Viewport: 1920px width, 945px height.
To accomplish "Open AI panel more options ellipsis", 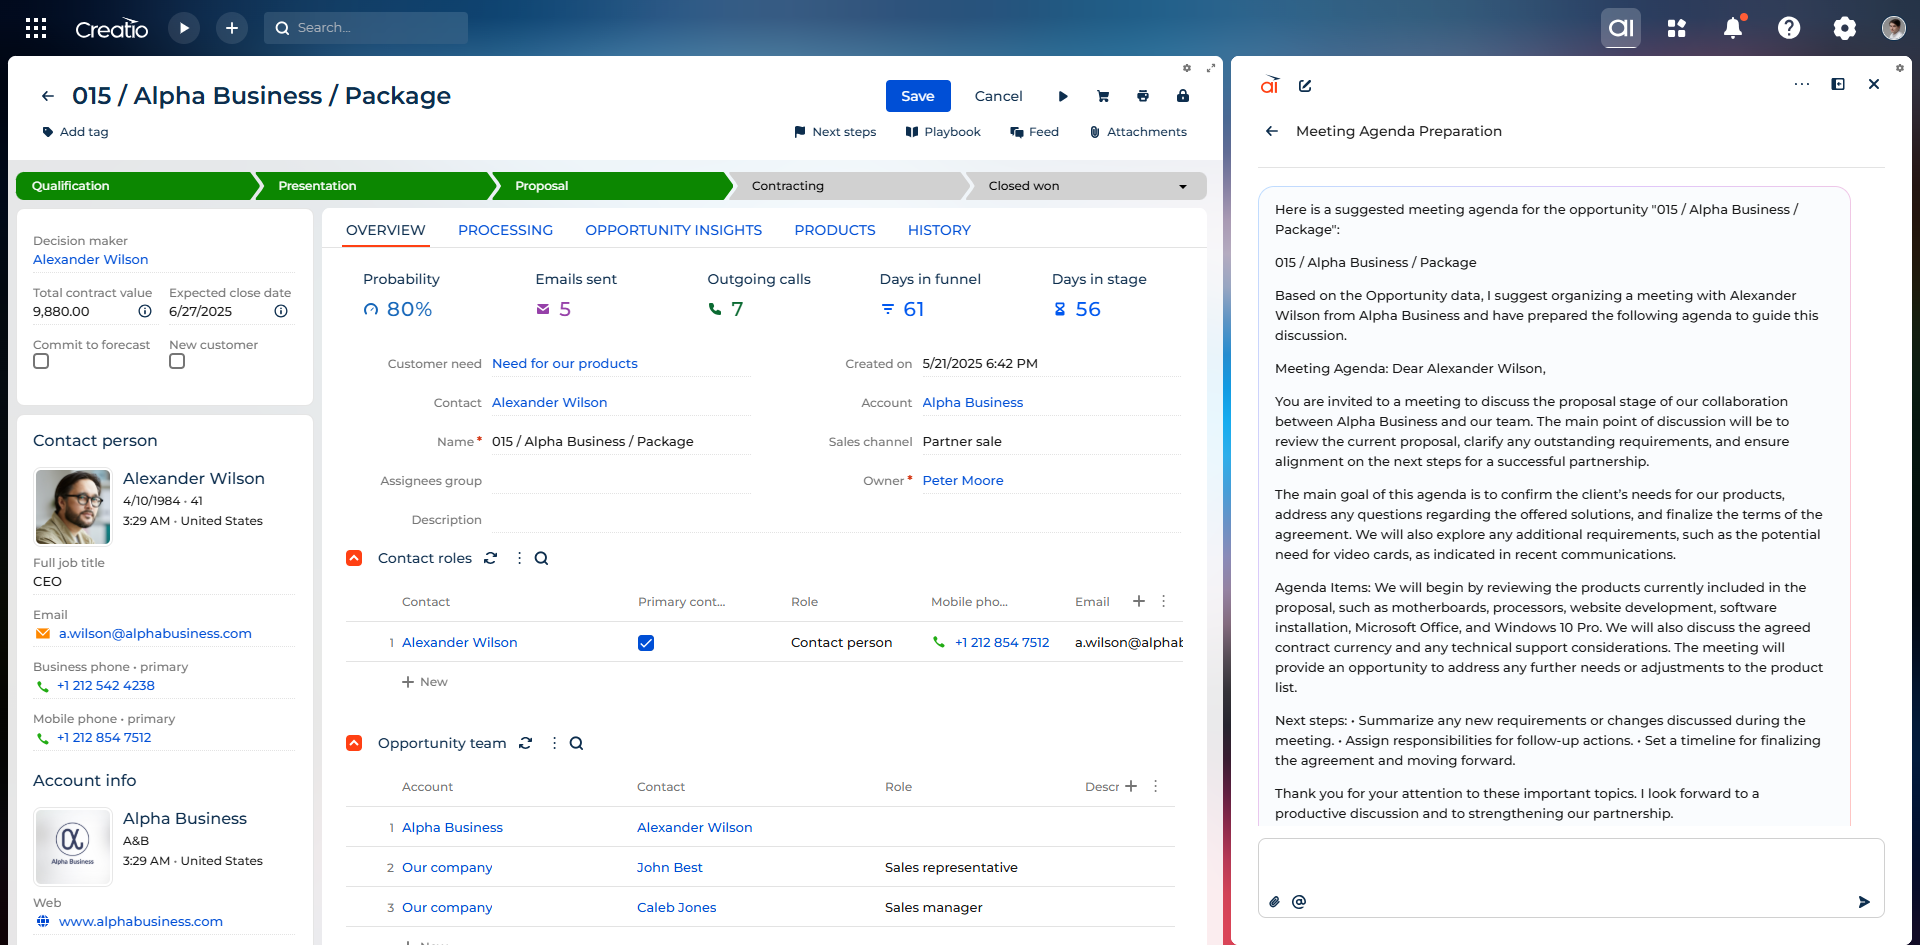I will point(1802,84).
